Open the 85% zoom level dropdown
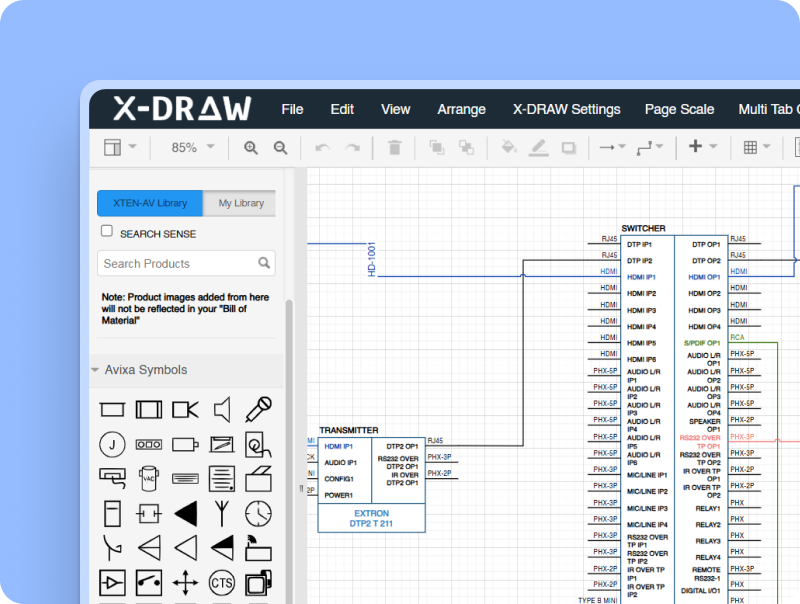This screenshot has height=604, width=800. tap(192, 147)
